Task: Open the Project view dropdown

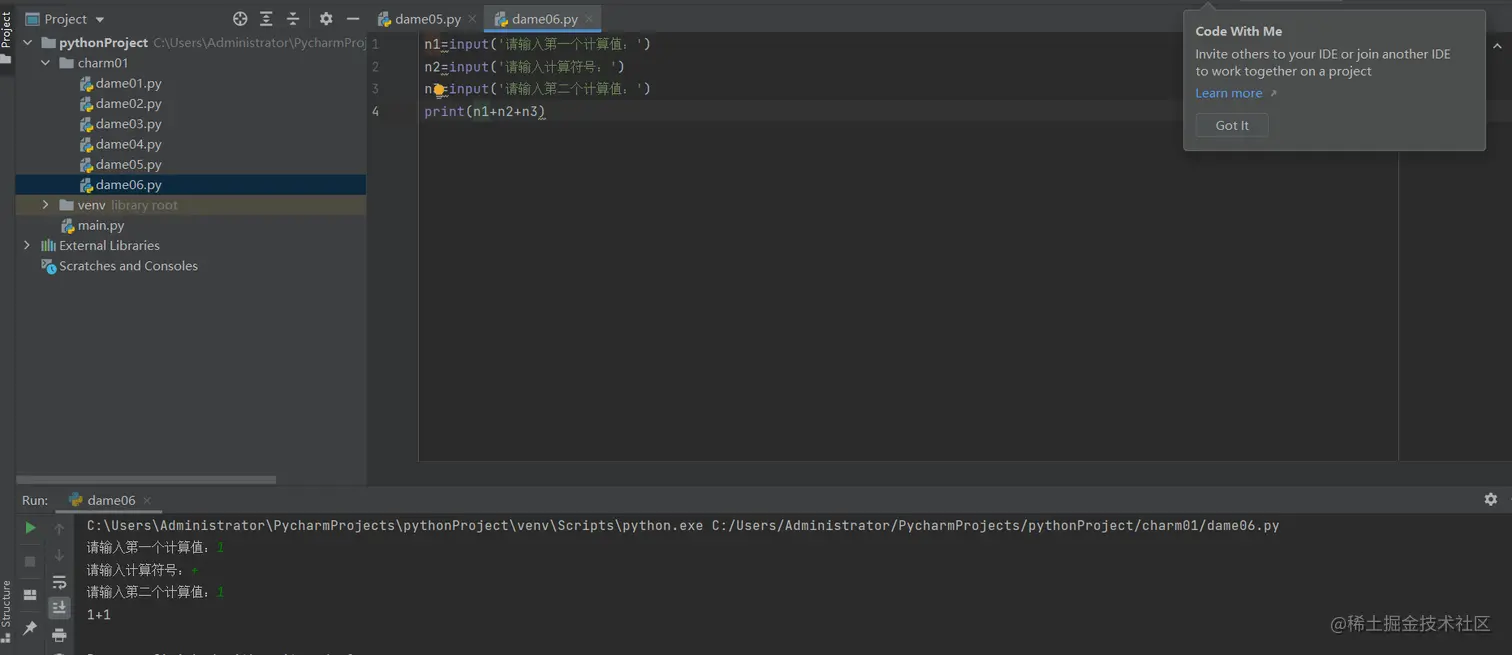Action: point(66,19)
